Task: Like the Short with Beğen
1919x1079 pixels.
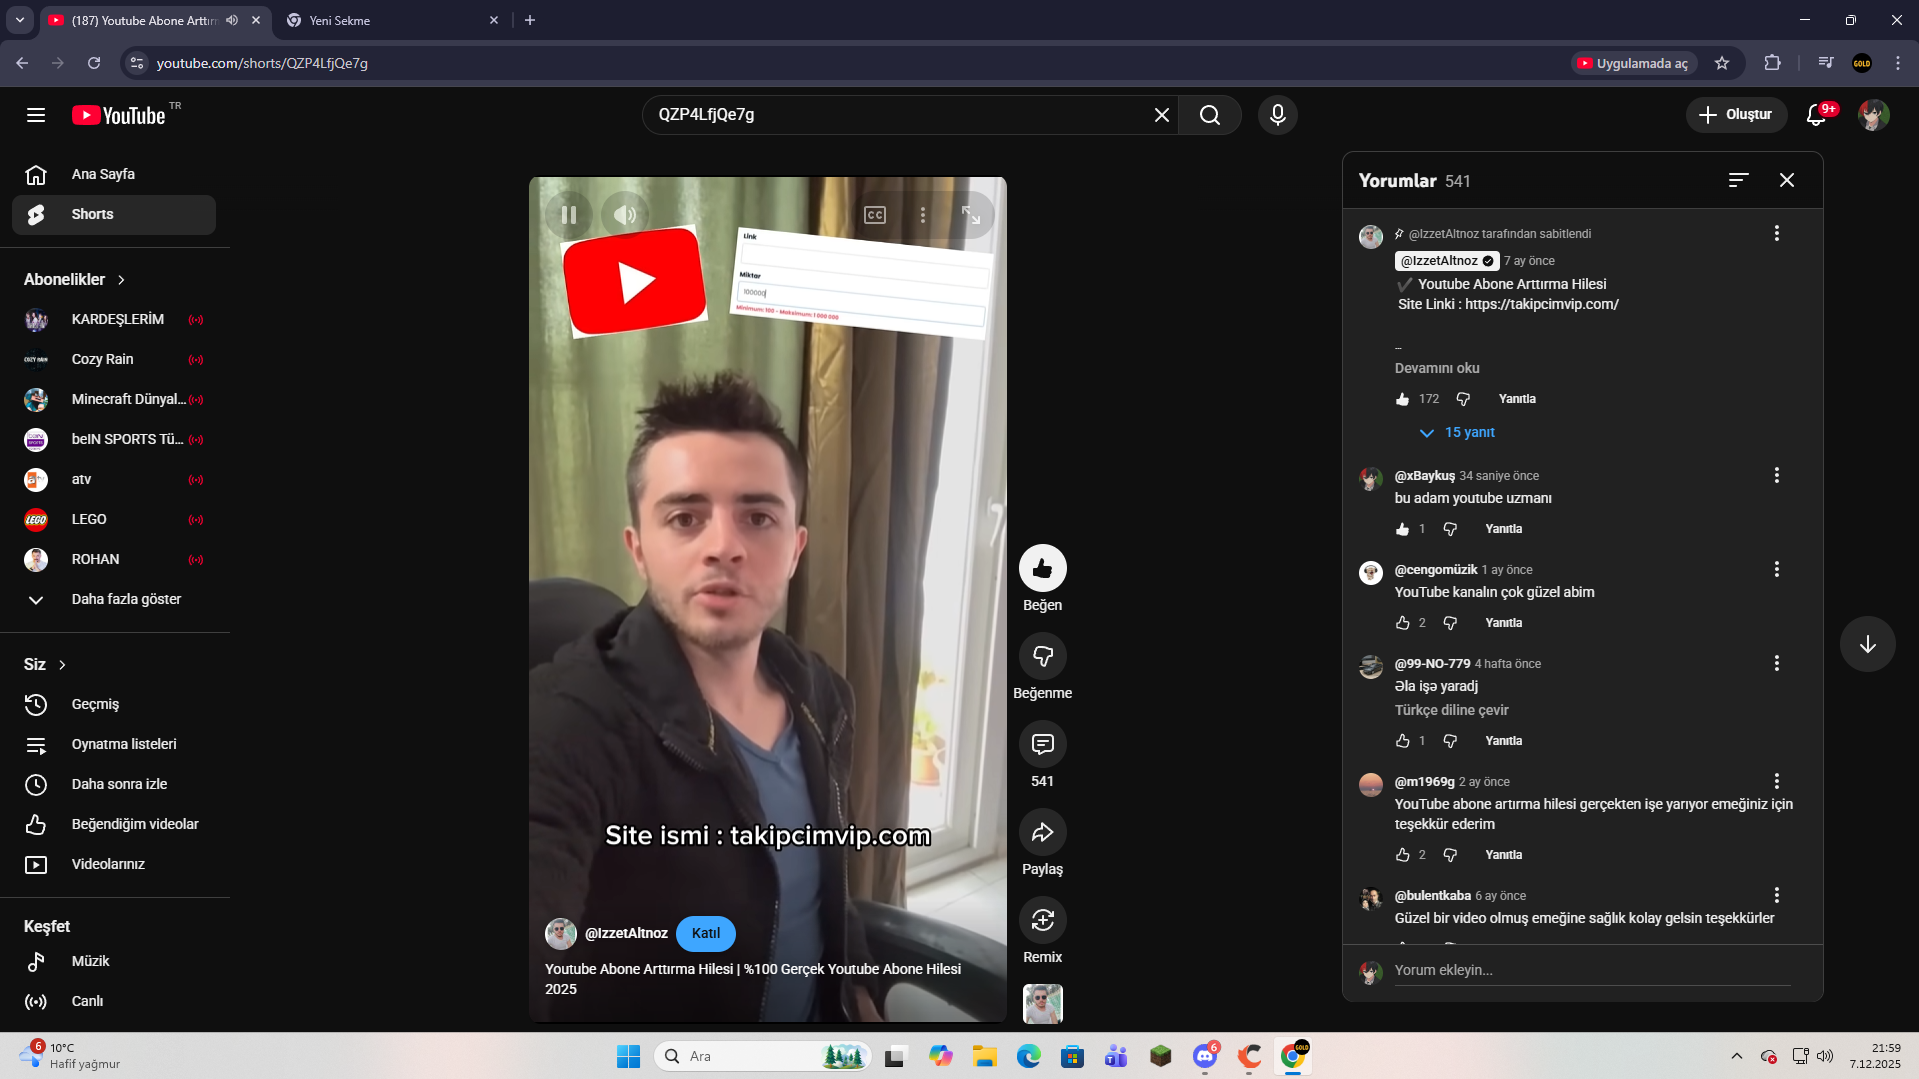Action: [1042, 568]
